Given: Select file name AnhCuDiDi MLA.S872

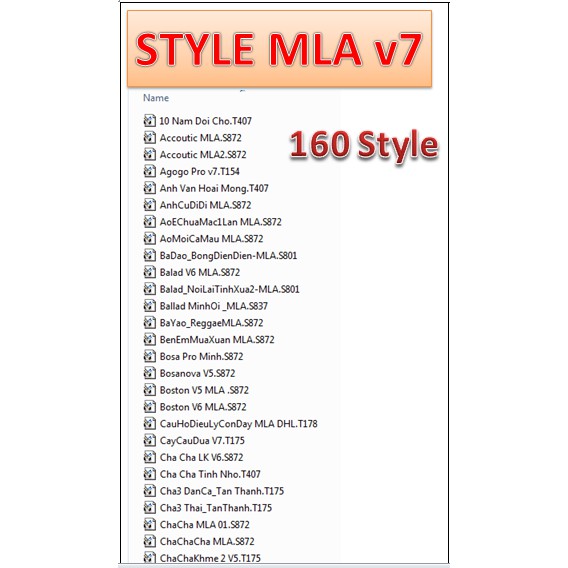Looking at the screenshot, I should click(205, 205).
